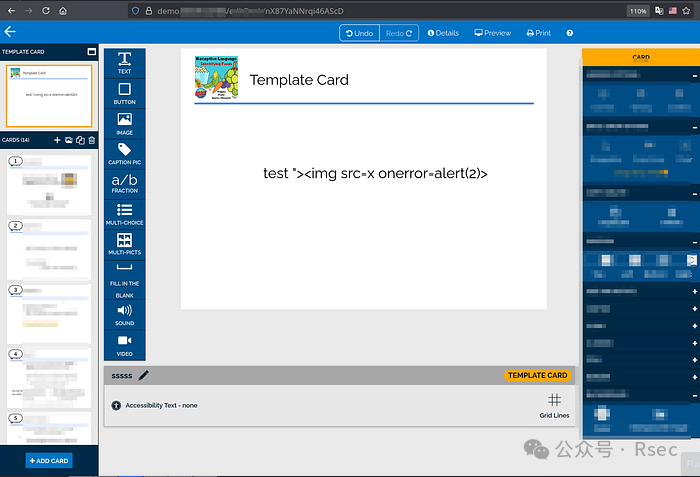Viewport: 700px width, 477px height.
Task: Select the Button tool
Action: tap(125, 94)
